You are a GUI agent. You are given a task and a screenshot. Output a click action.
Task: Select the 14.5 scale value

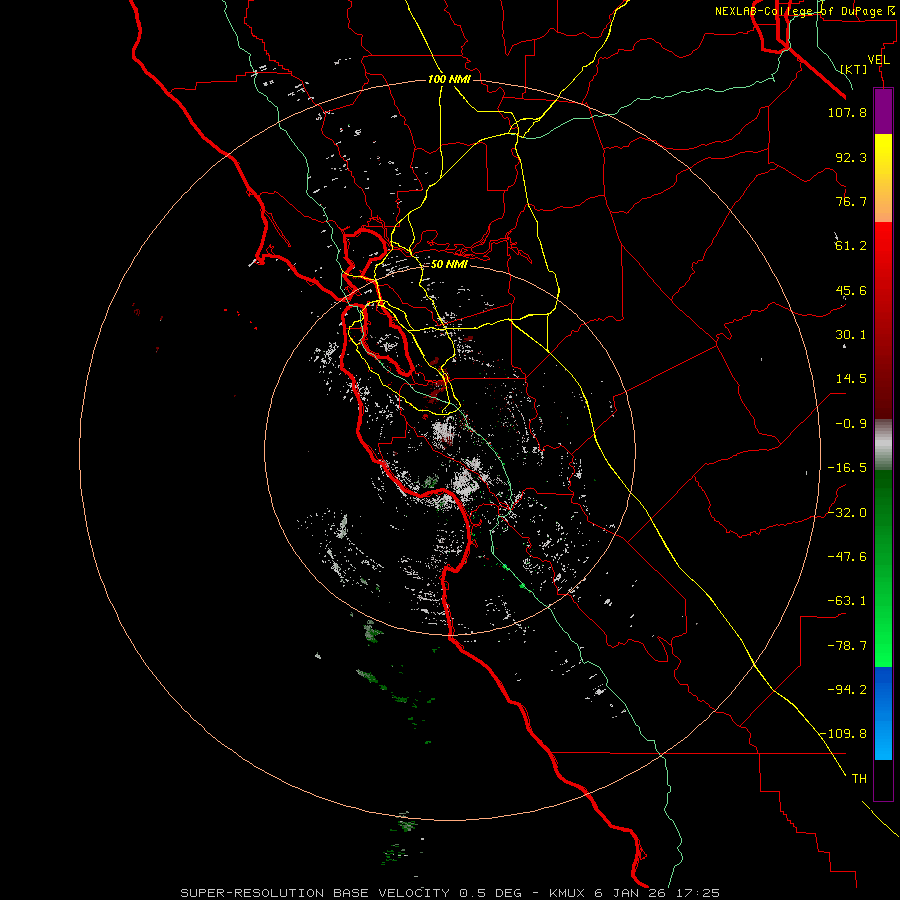click(x=851, y=379)
